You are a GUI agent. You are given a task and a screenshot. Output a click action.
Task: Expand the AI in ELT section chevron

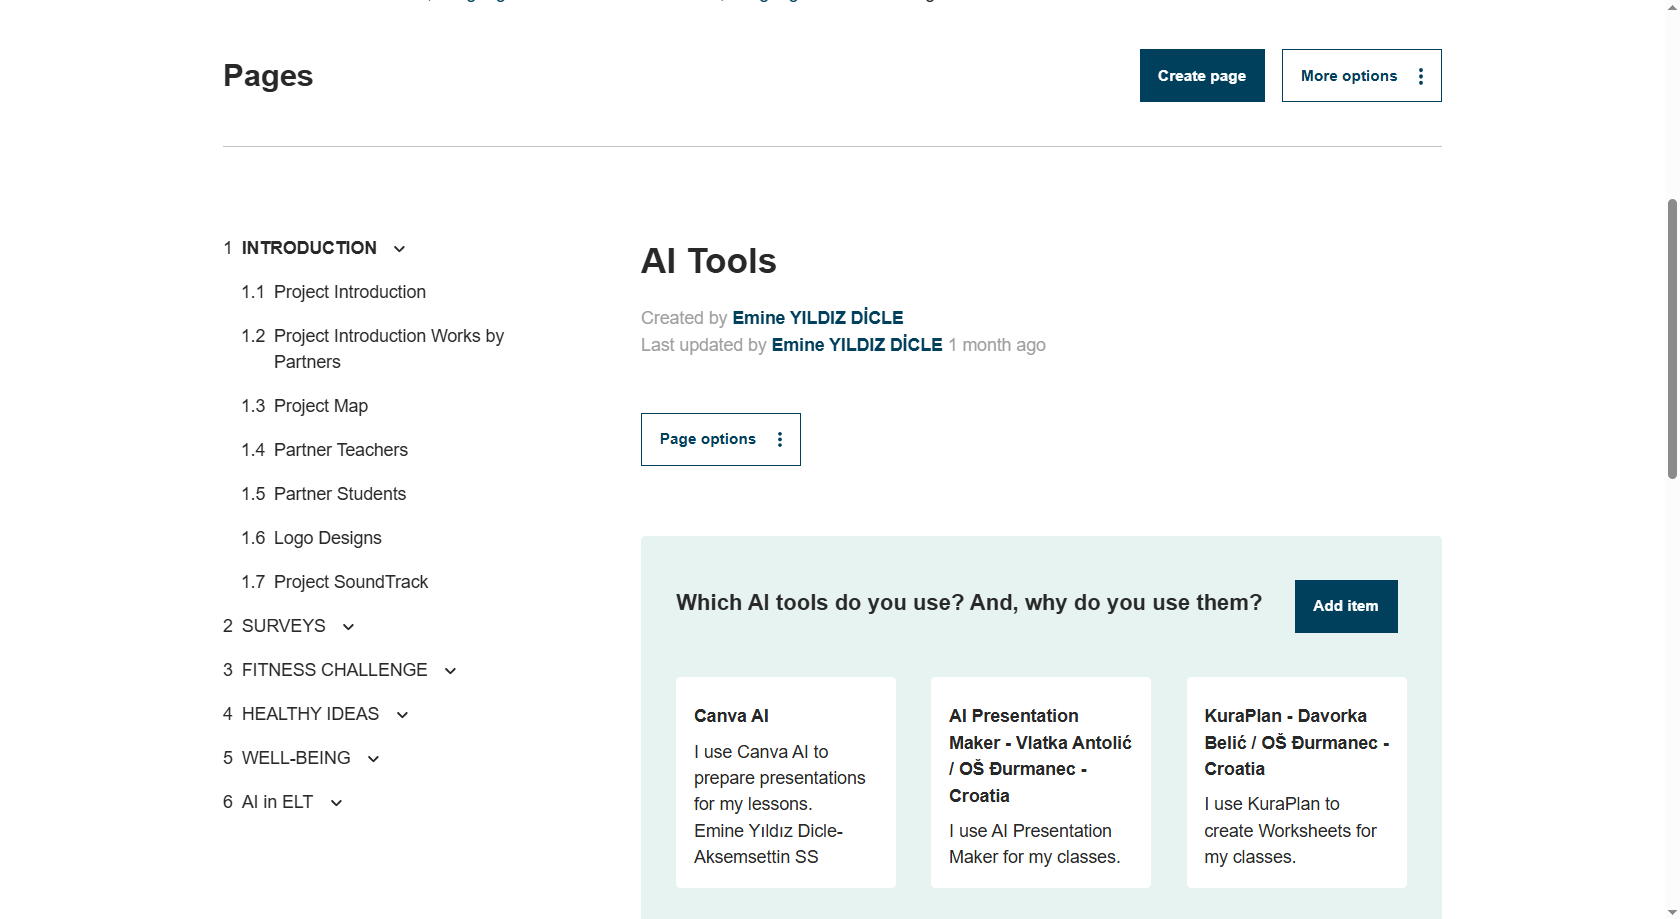coord(336,803)
